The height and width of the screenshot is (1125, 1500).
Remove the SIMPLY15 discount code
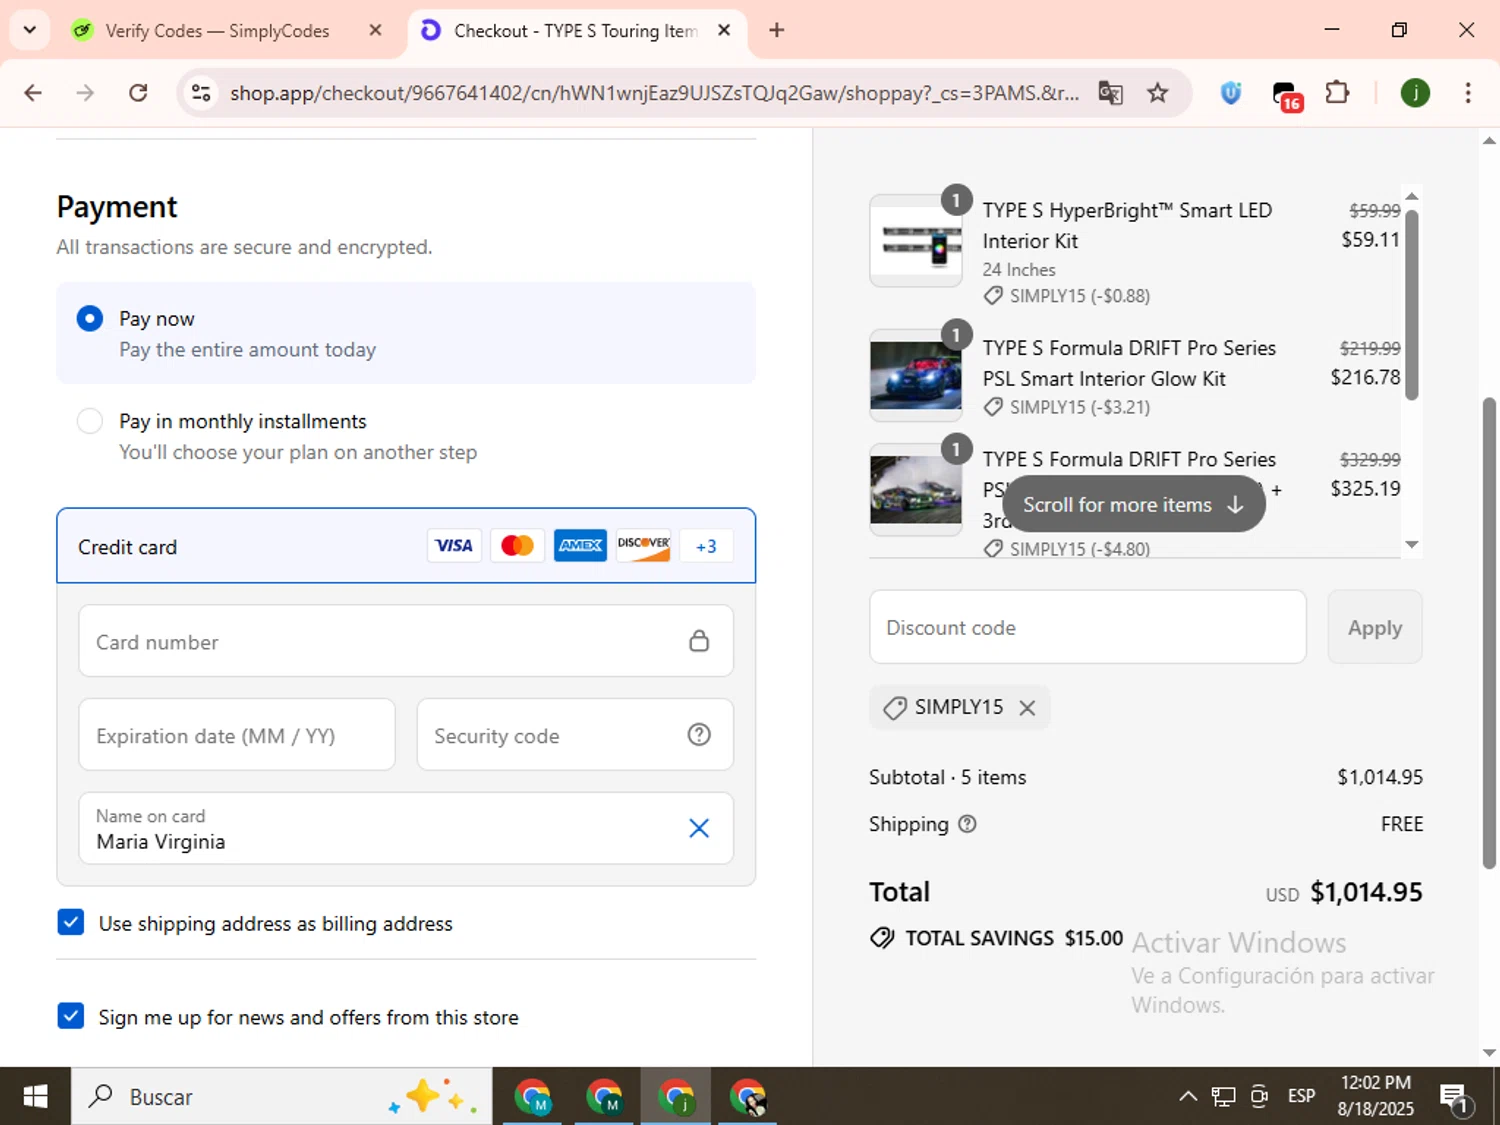click(x=1027, y=708)
